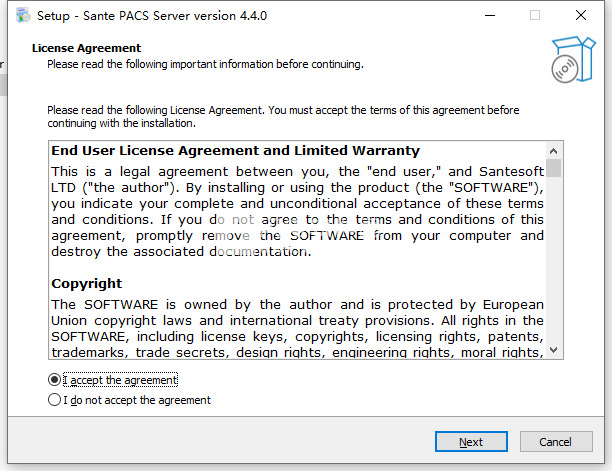This screenshot has width=612, height=471.
Task: Click the Setup installer icon in title bar
Action: [x=19, y=16]
